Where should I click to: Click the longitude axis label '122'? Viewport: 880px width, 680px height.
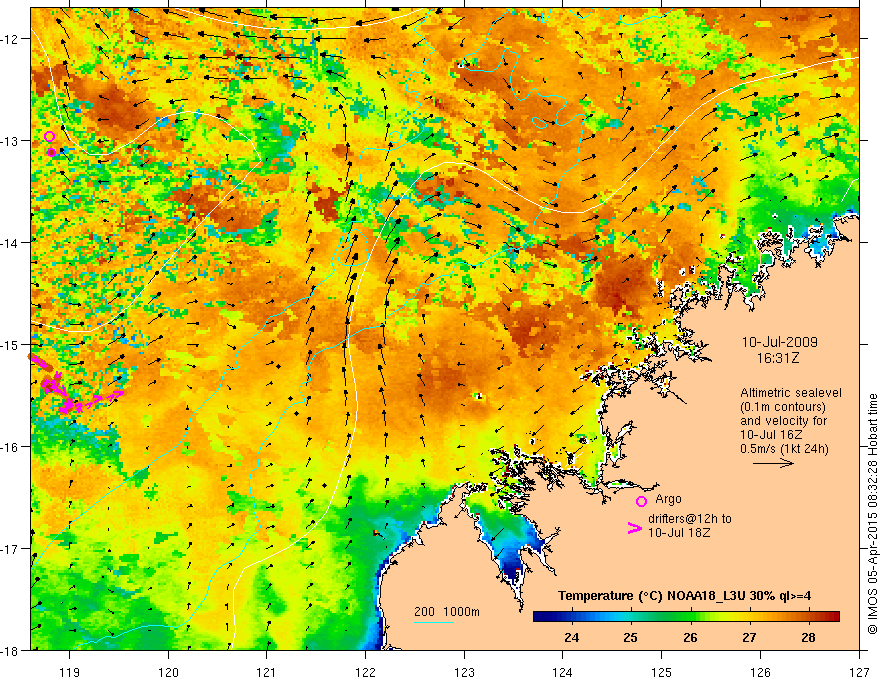[x=365, y=672]
